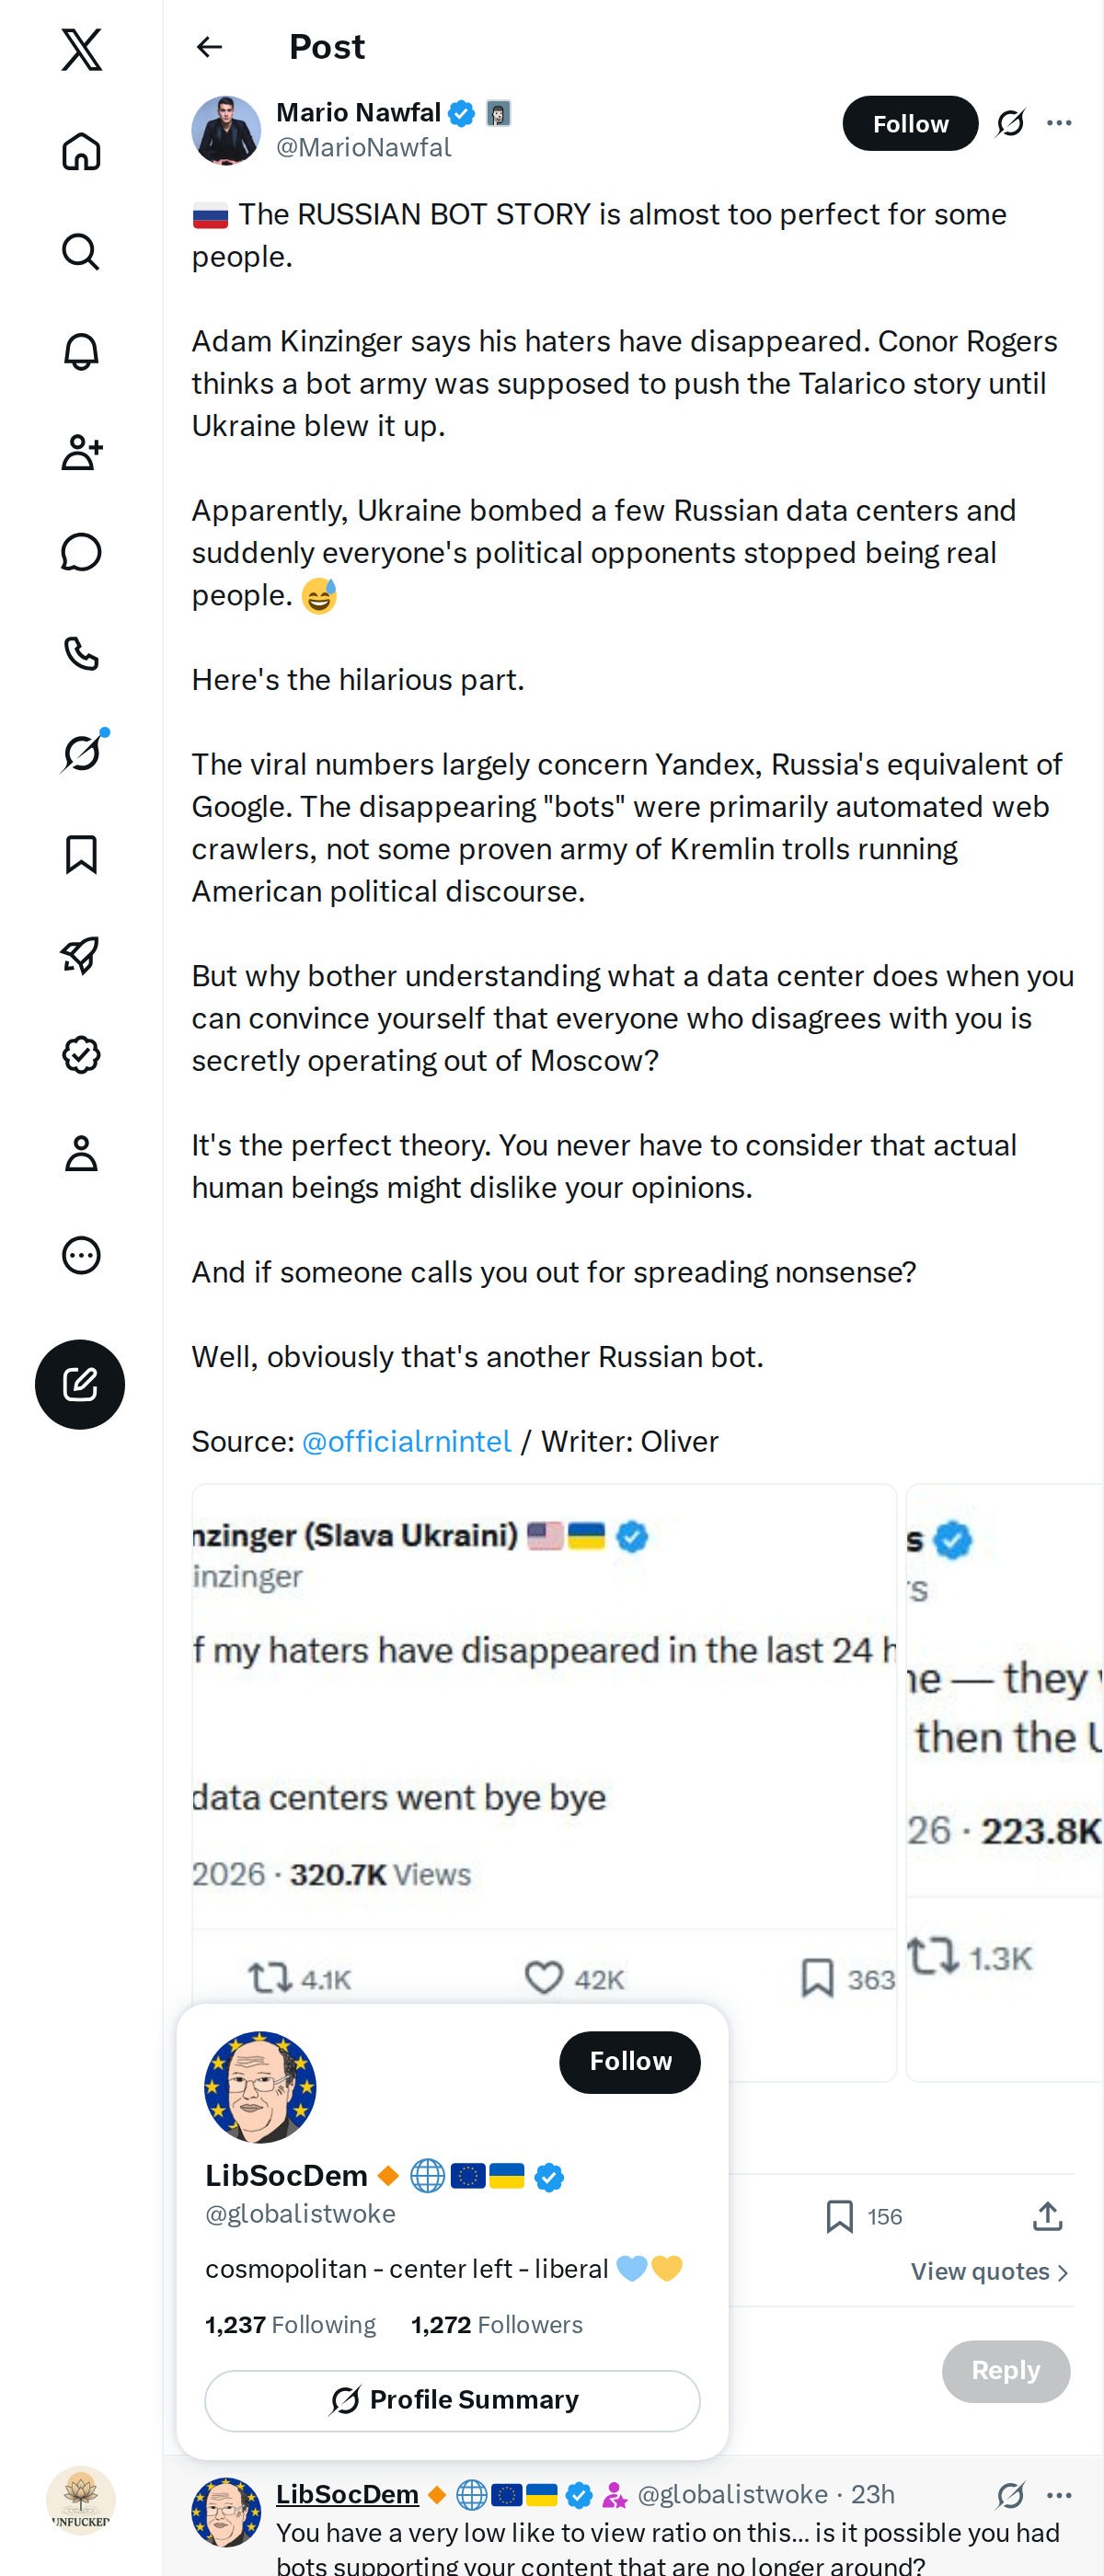Open the Chat messages icon

(81, 552)
